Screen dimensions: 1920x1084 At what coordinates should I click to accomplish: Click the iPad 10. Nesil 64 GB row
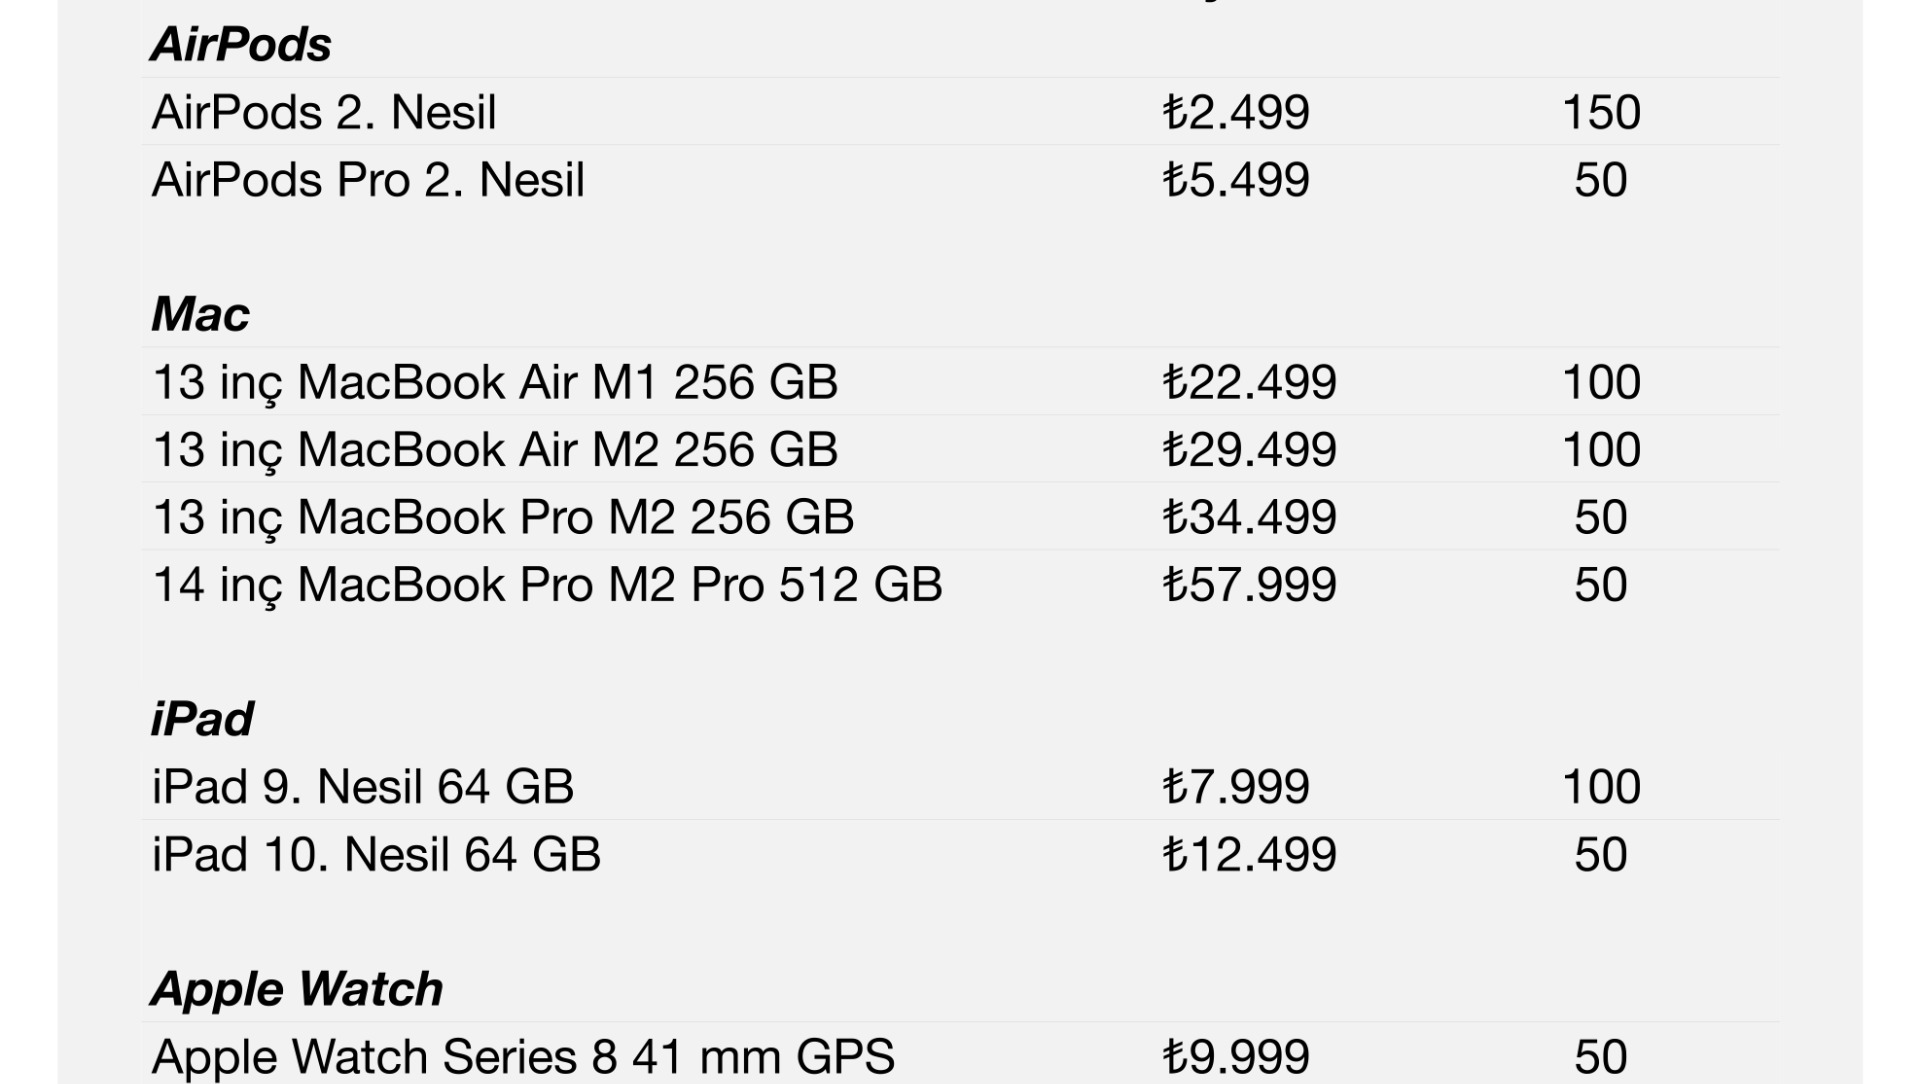point(960,854)
